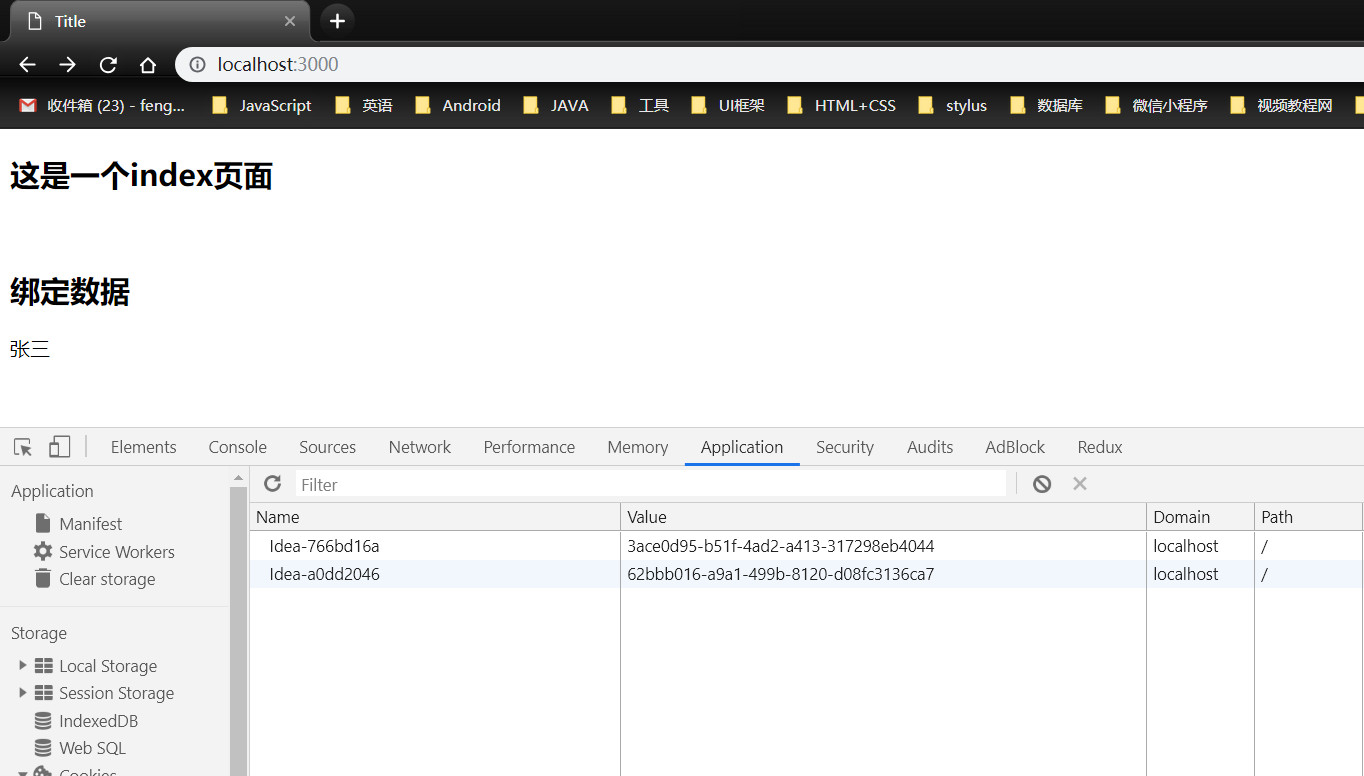The width and height of the screenshot is (1364, 776).
Task: Sort by the Path column header
Action: click(x=1308, y=517)
